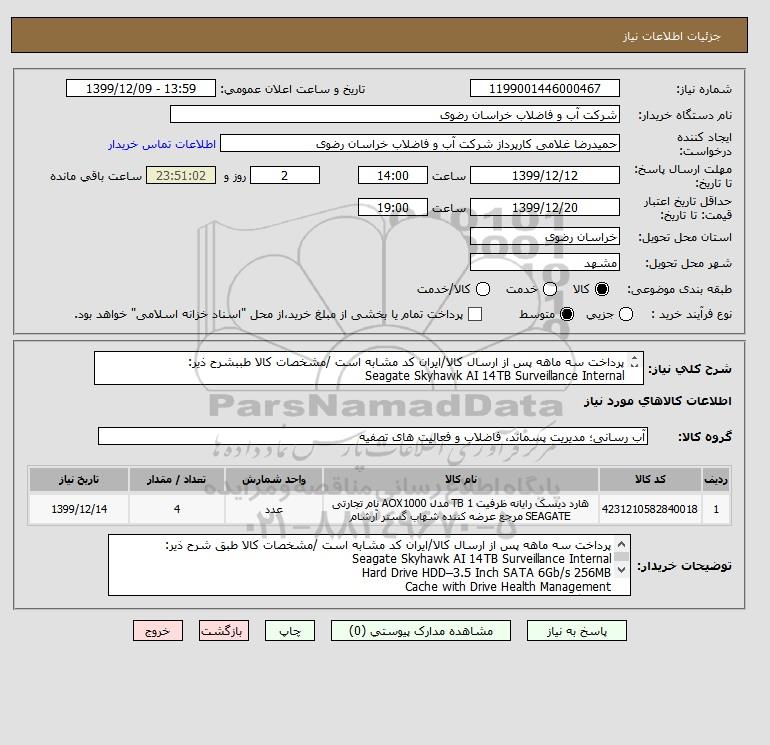Click the اطلاعات کالاهای مورد نیاز heading

click(658, 401)
